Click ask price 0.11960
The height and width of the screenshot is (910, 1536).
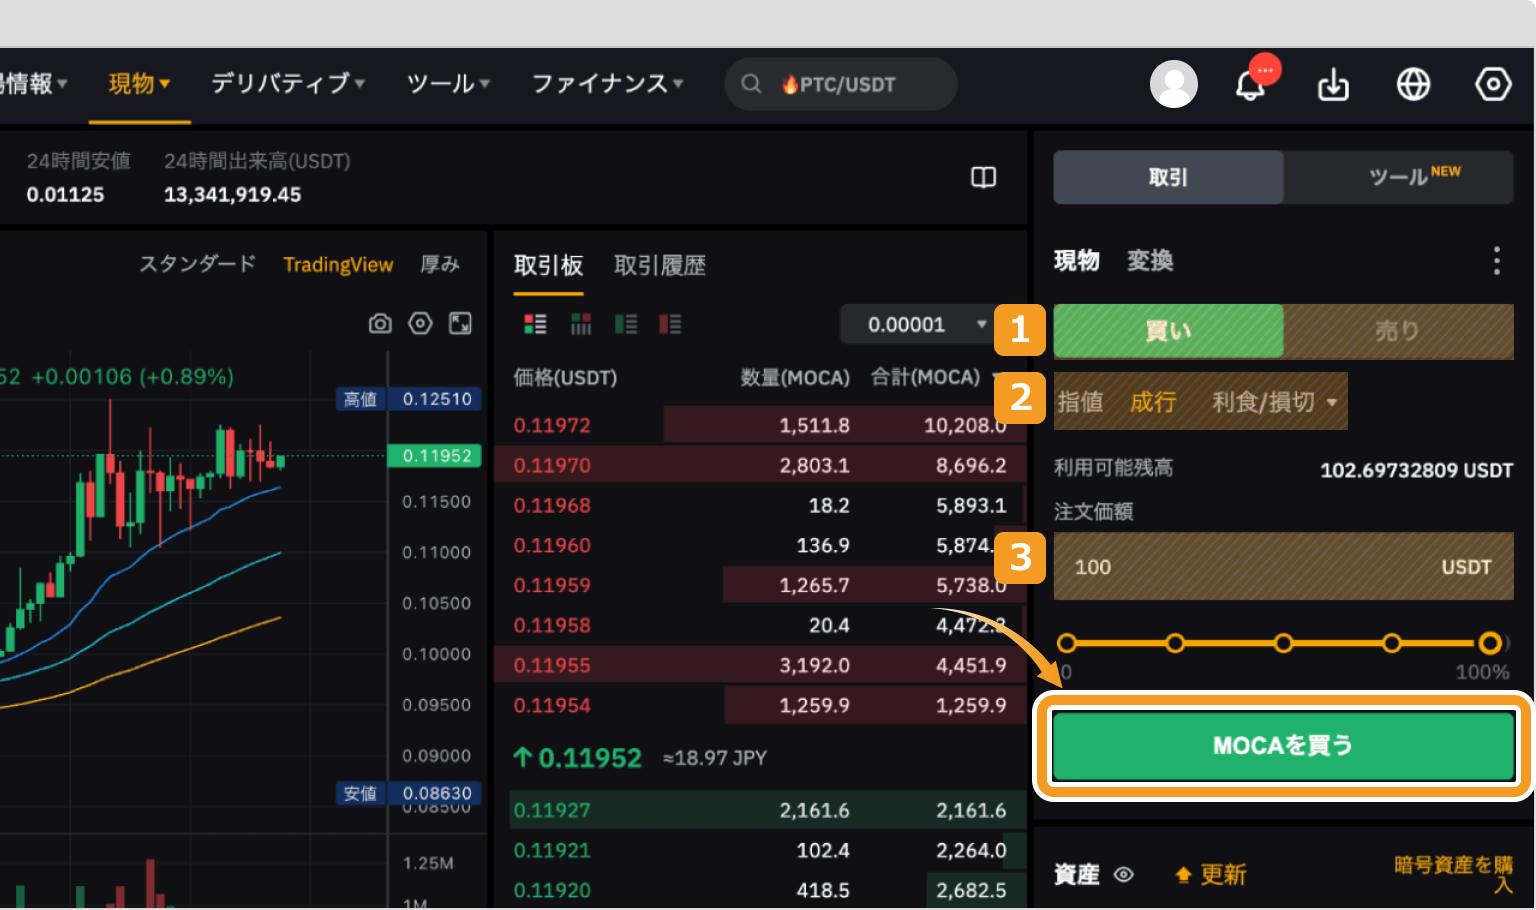pyautogui.click(x=552, y=545)
